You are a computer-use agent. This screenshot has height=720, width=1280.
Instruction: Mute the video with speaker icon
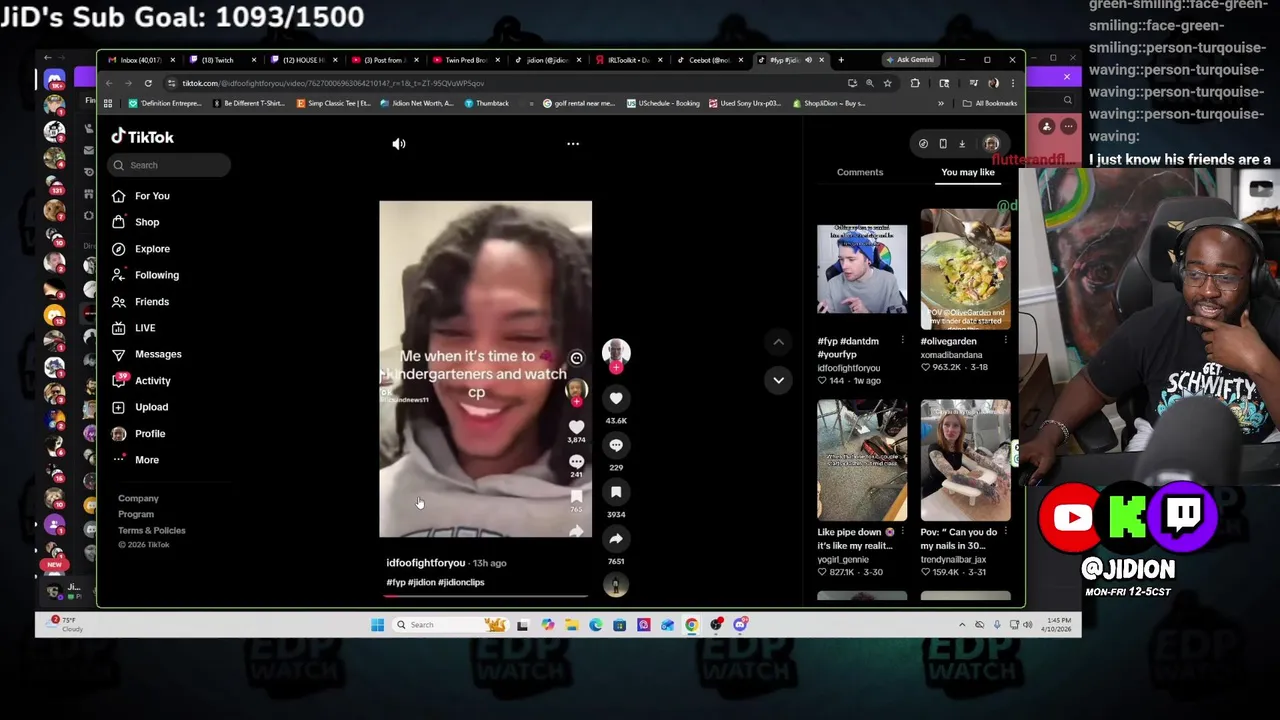click(x=399, y=144)
